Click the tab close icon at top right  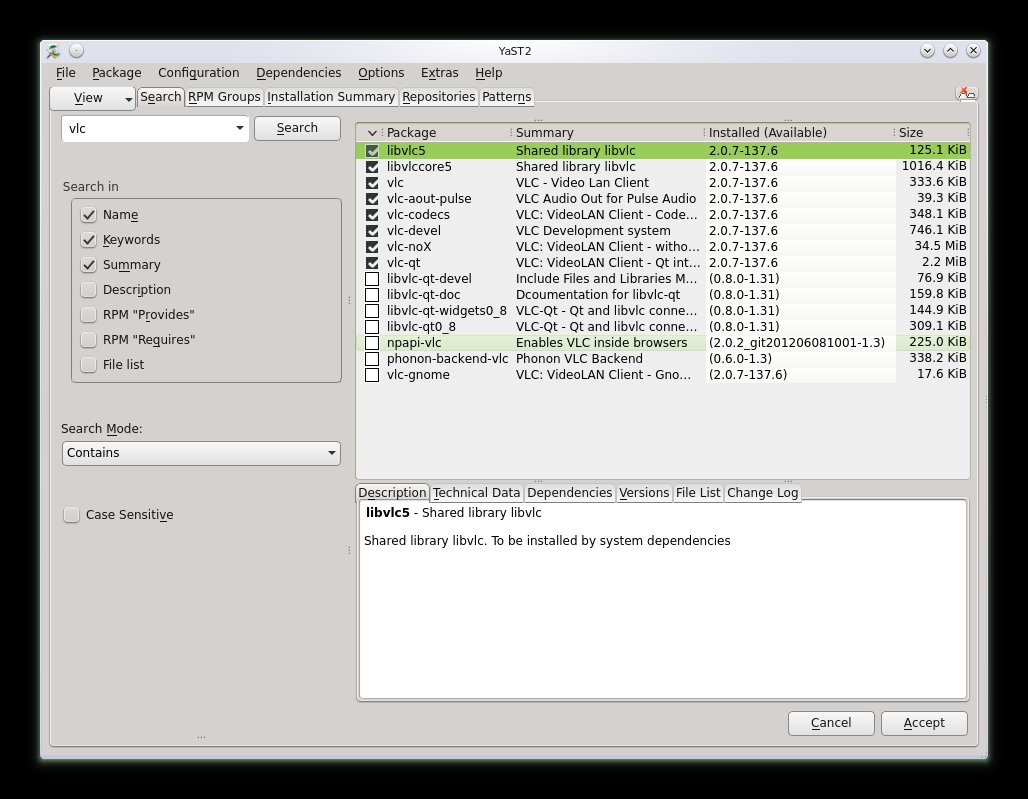[966, 94]
